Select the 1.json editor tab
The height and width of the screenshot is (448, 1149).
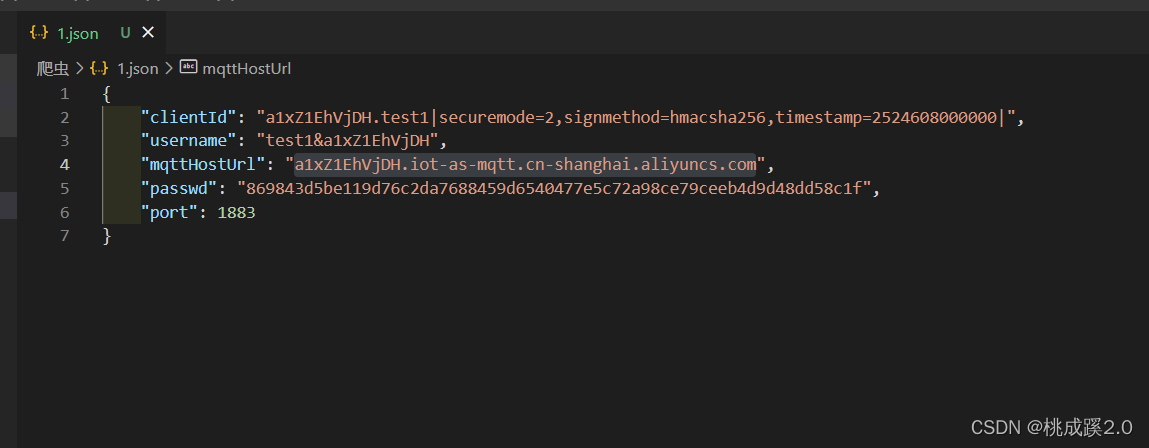click(x=77, y=33)
